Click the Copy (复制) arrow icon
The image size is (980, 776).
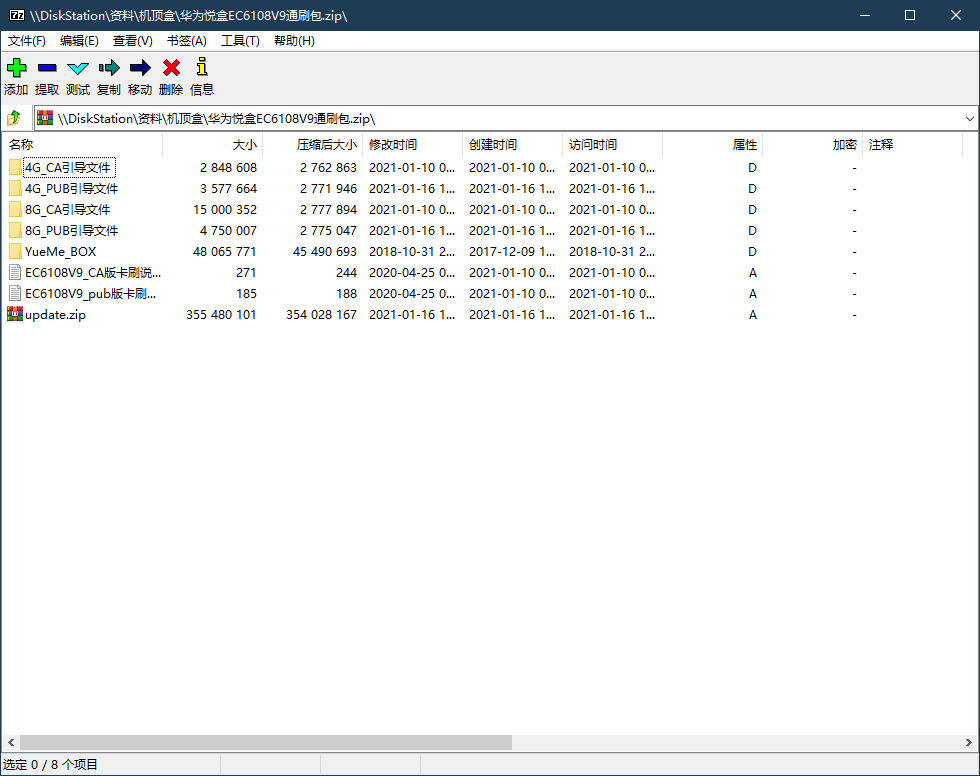tap(109, 68)
